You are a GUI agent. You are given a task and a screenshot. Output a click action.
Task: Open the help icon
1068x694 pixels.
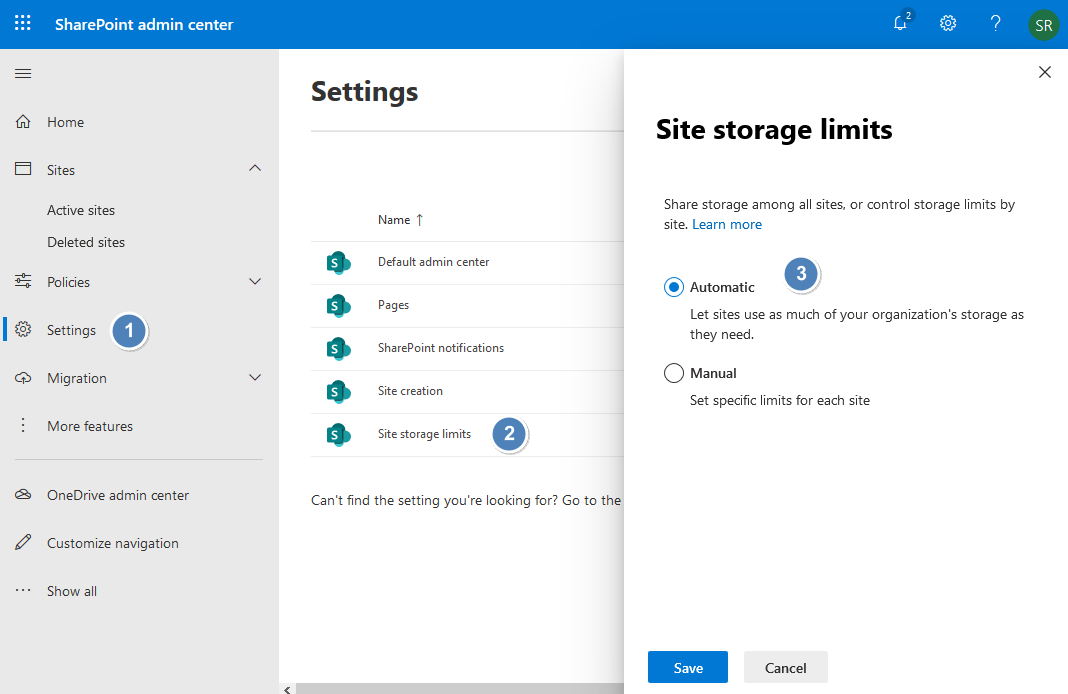click(x=995, y=23)
